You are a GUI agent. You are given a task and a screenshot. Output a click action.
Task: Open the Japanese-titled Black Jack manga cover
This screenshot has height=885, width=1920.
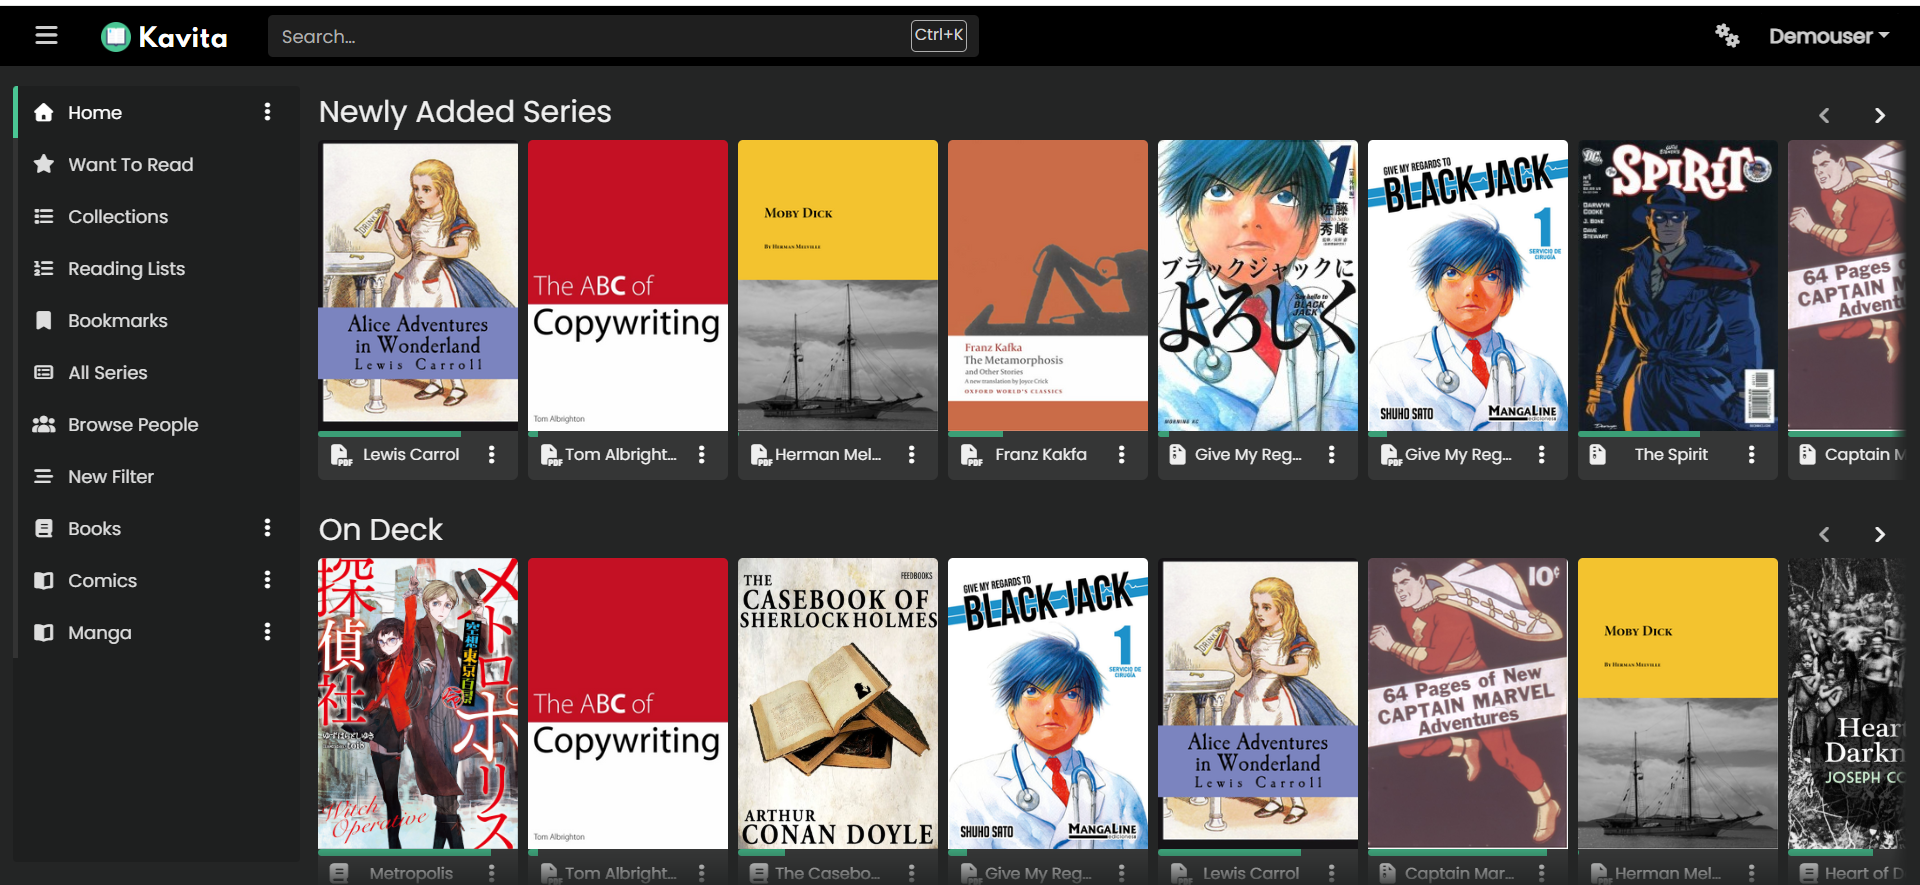pos(1258,286)
